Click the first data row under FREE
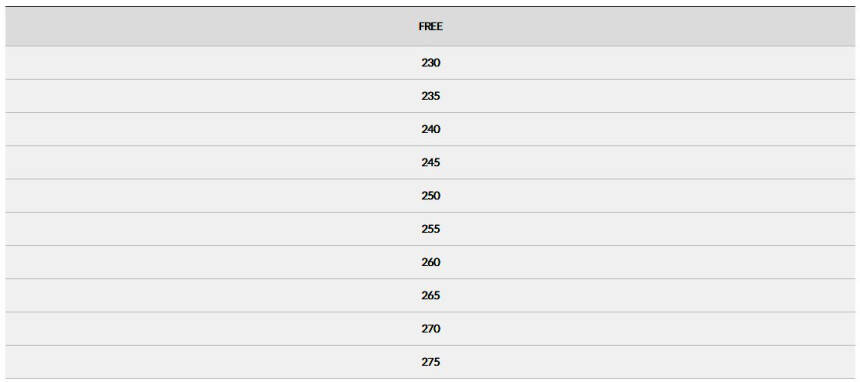 431,63
